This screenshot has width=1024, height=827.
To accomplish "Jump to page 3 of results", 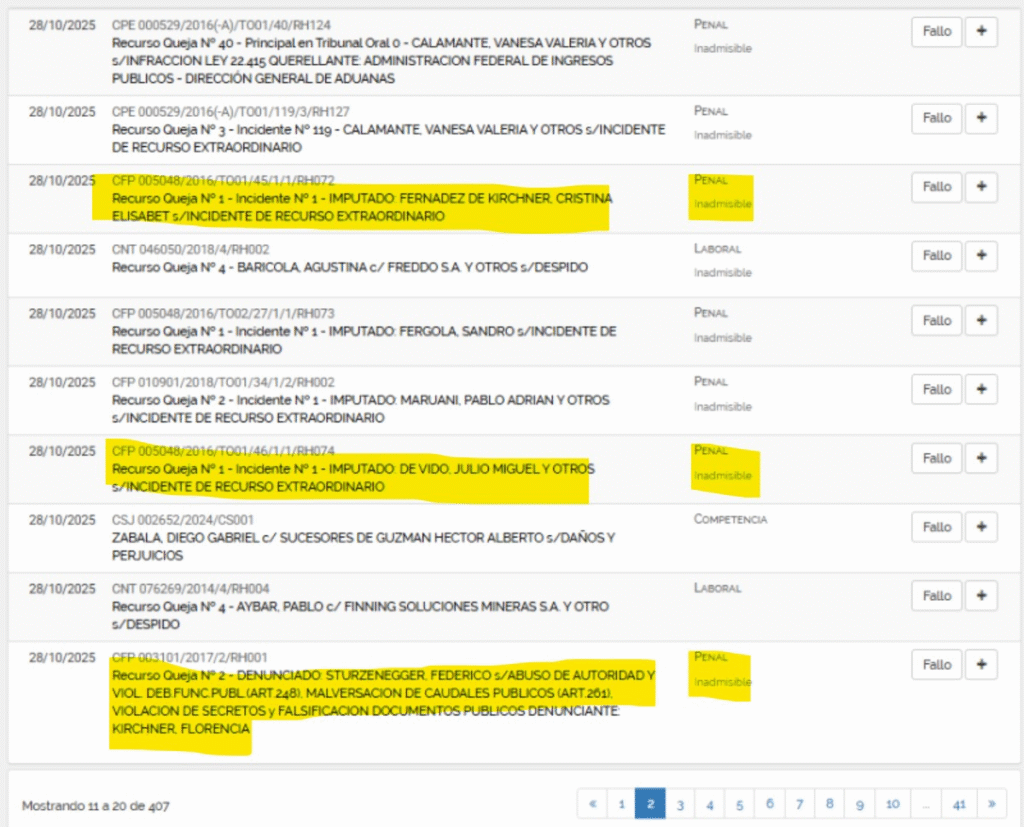I will (680, 804).
